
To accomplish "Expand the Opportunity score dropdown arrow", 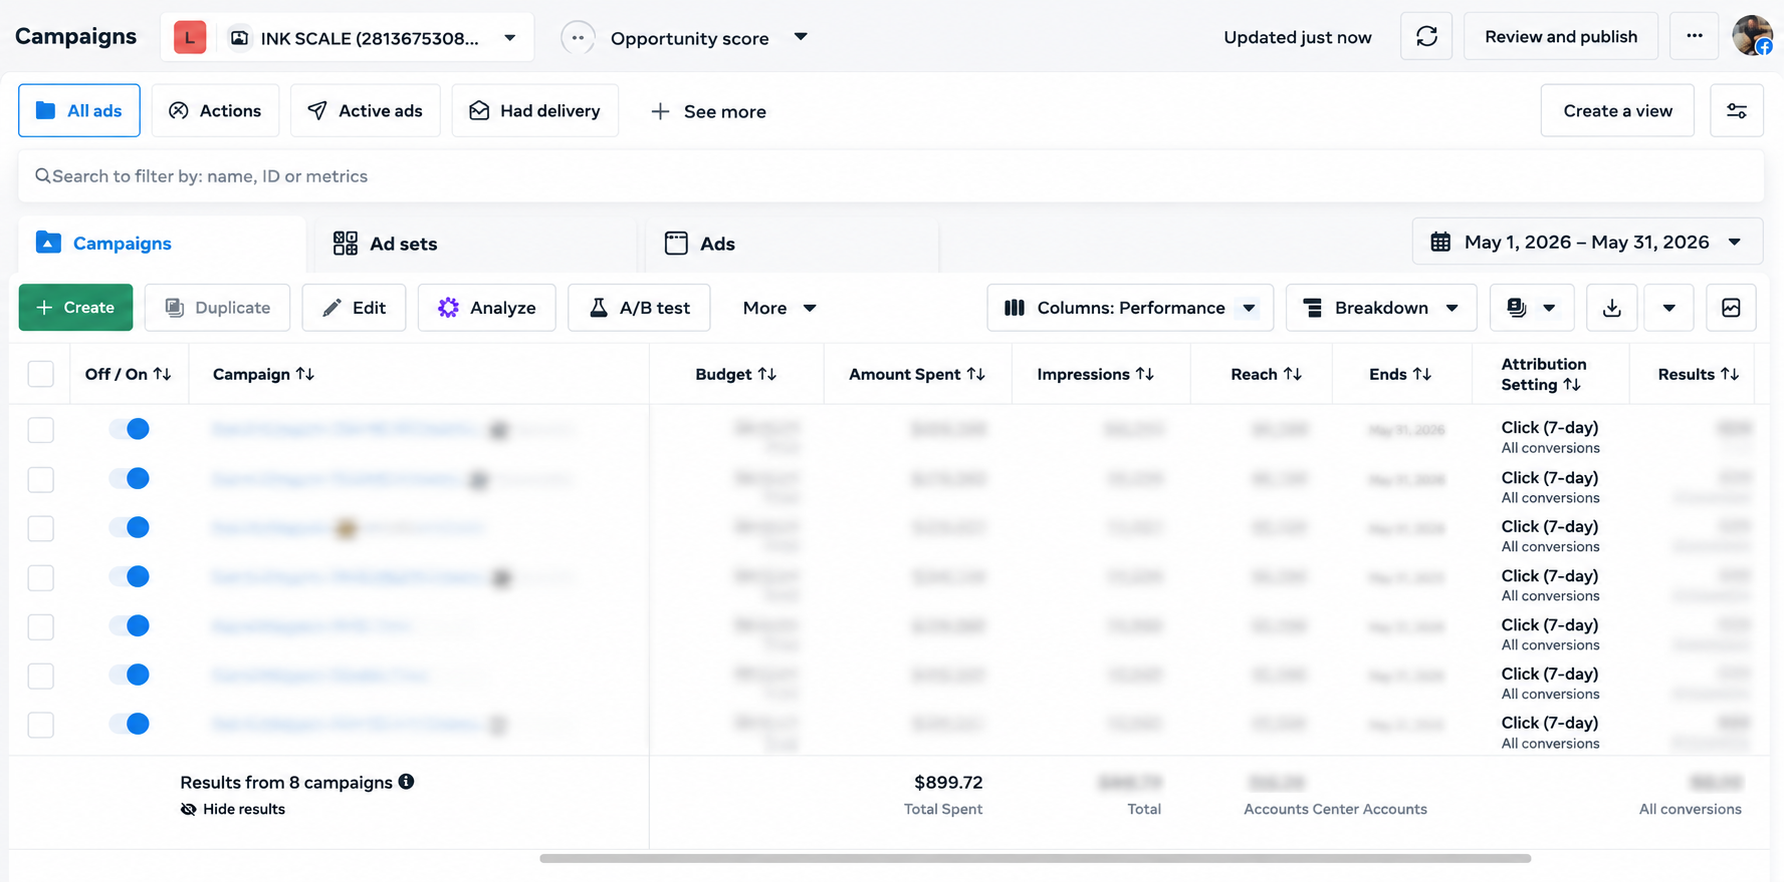I will pyautogui.click(x=801, y=37).
